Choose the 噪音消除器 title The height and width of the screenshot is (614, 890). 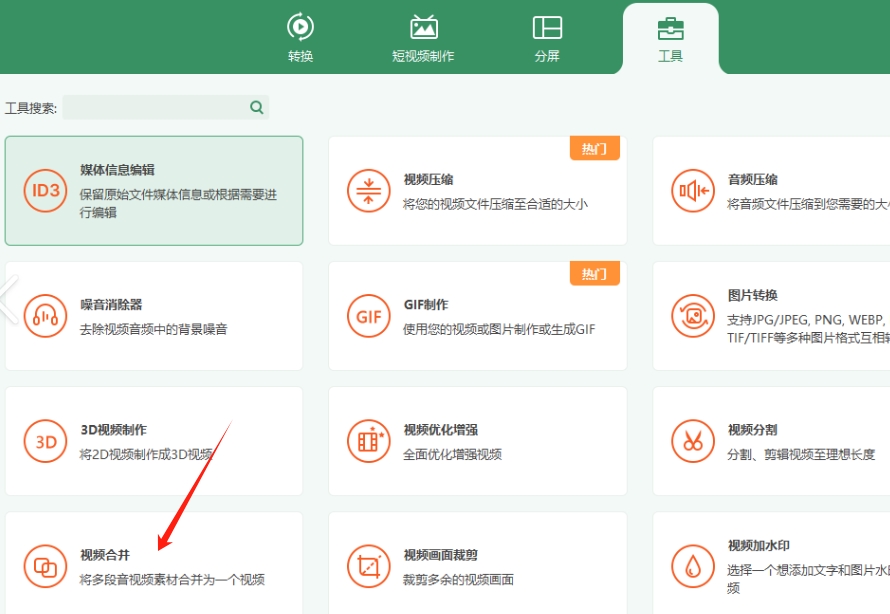point(111,305)
